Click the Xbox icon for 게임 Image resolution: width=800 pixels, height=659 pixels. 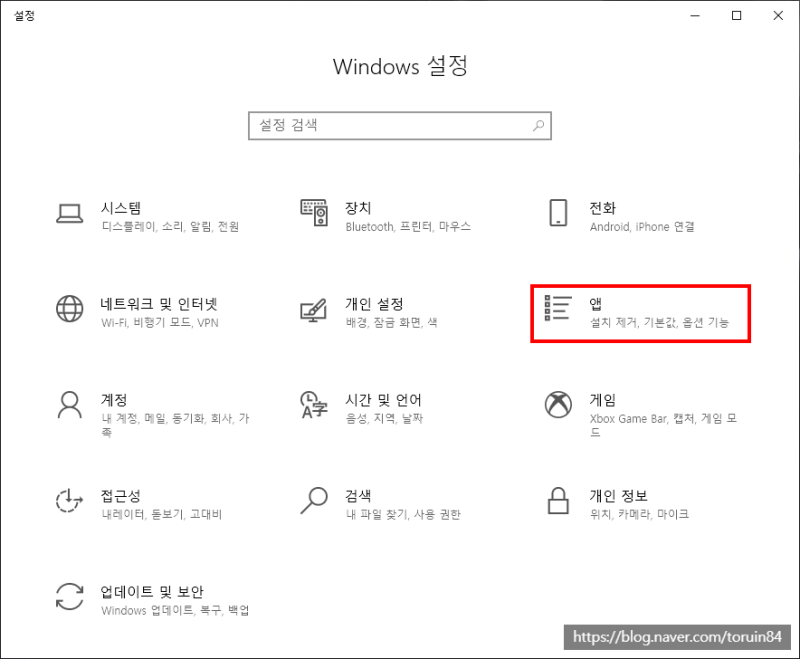(x=558, y=405)
